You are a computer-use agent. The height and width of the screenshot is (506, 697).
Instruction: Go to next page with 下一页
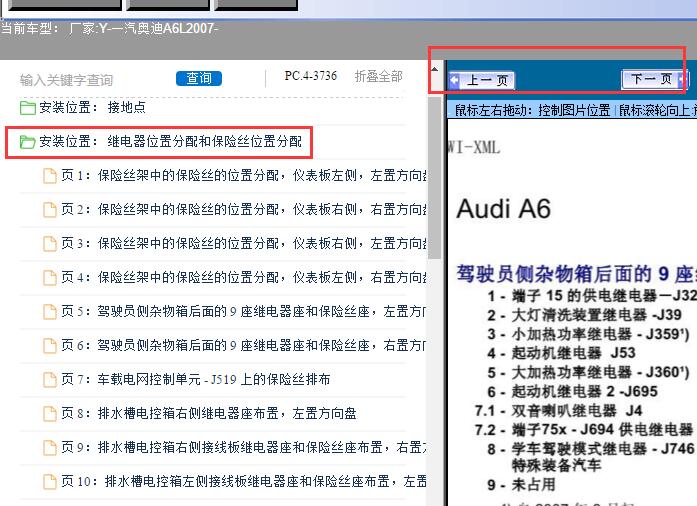[655, 79]
